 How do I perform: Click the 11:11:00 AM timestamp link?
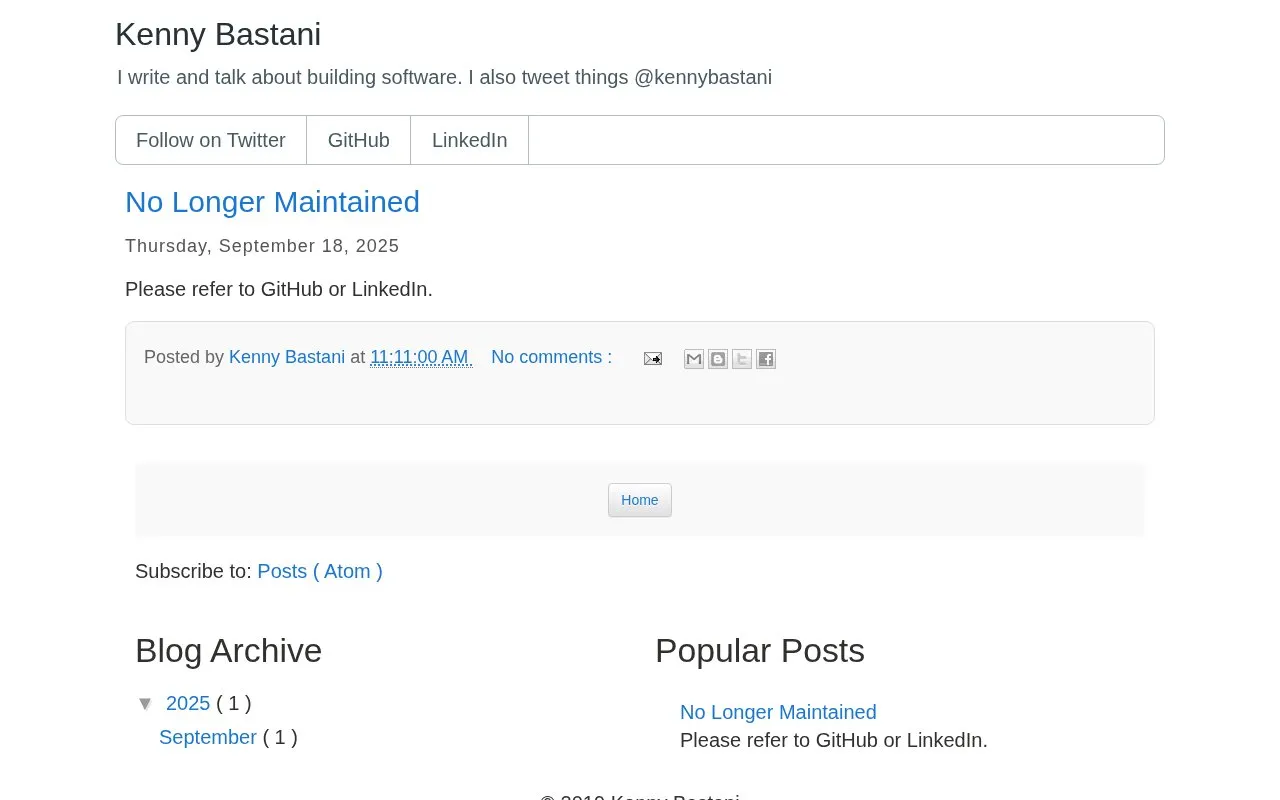421,357
